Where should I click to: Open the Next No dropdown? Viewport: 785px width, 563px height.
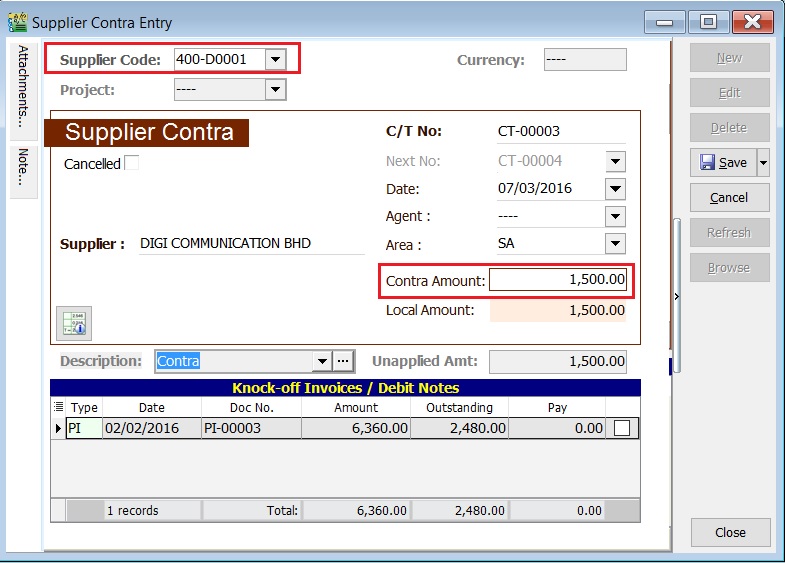point(615,161)
